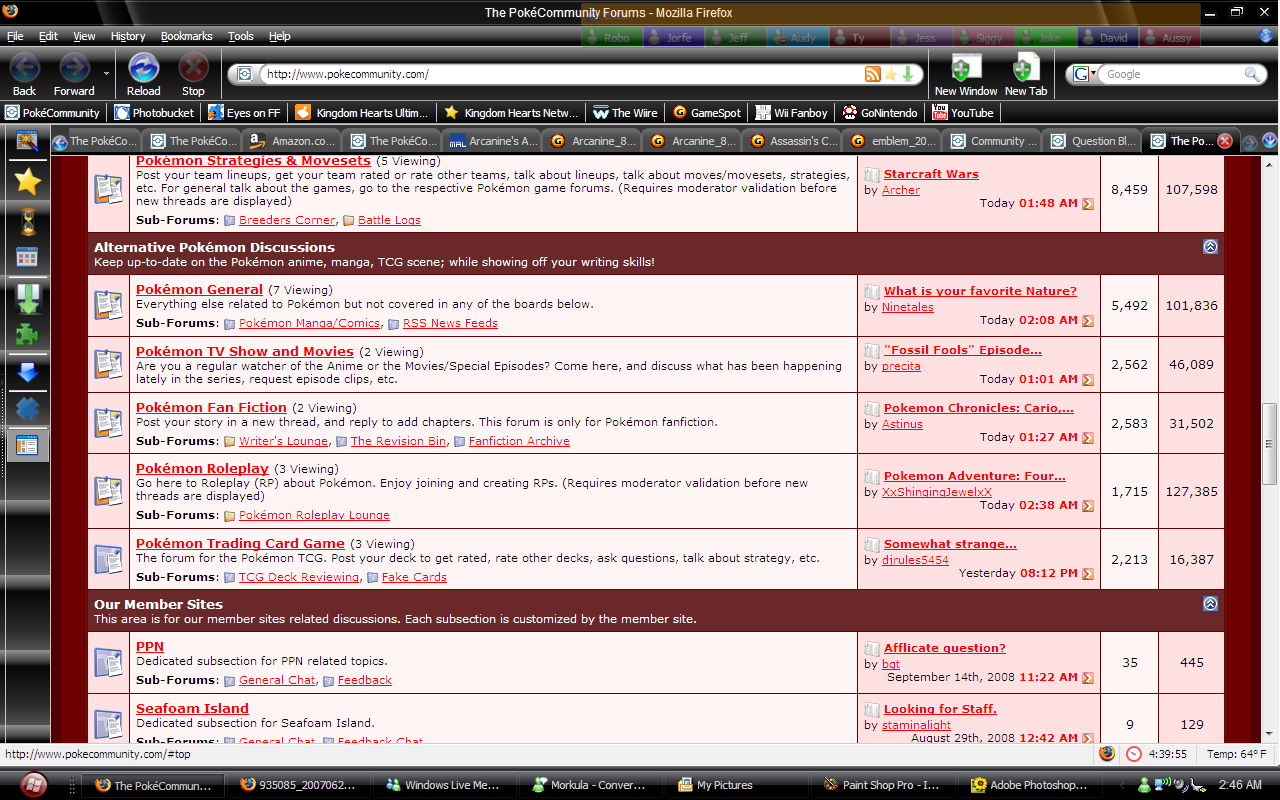Open the Battle Logs sub-forum link
Screen dimensions: 1280x800
[x=389, y=220]
